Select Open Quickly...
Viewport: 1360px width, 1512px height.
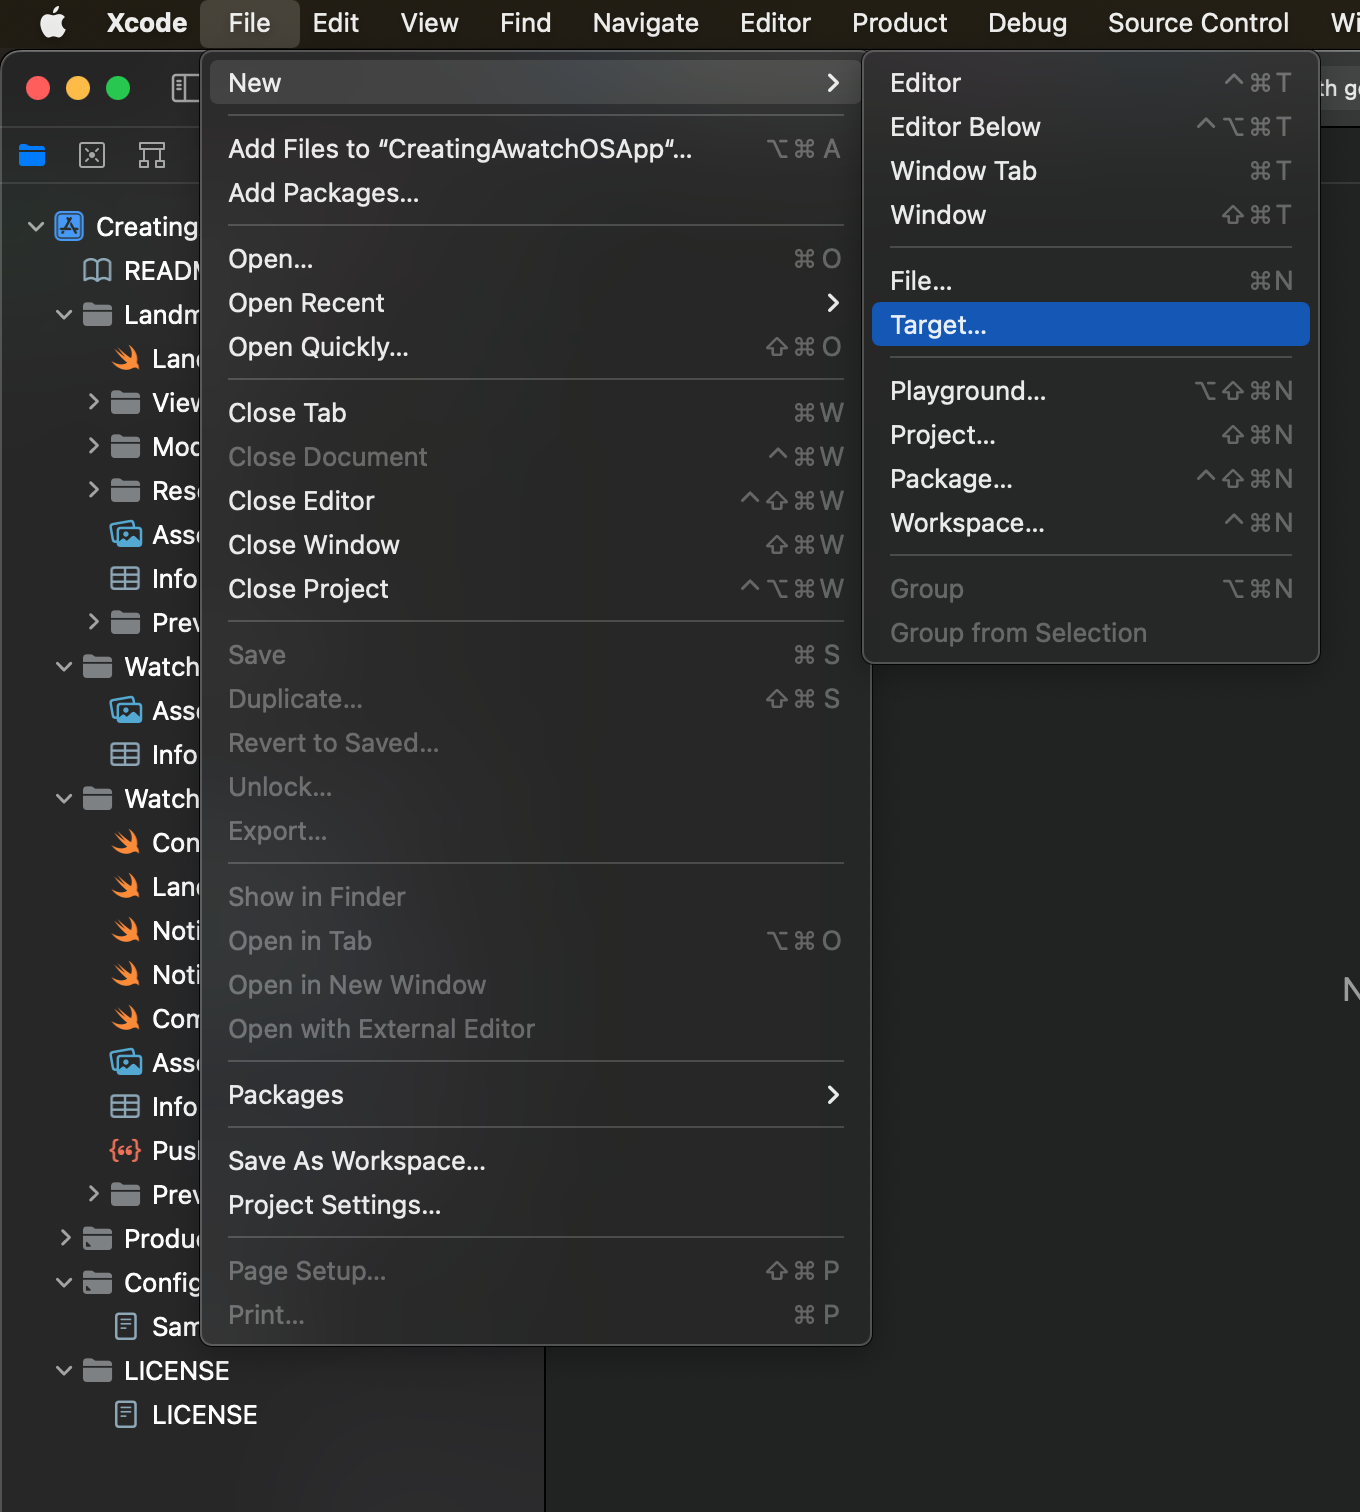point(536,347)
